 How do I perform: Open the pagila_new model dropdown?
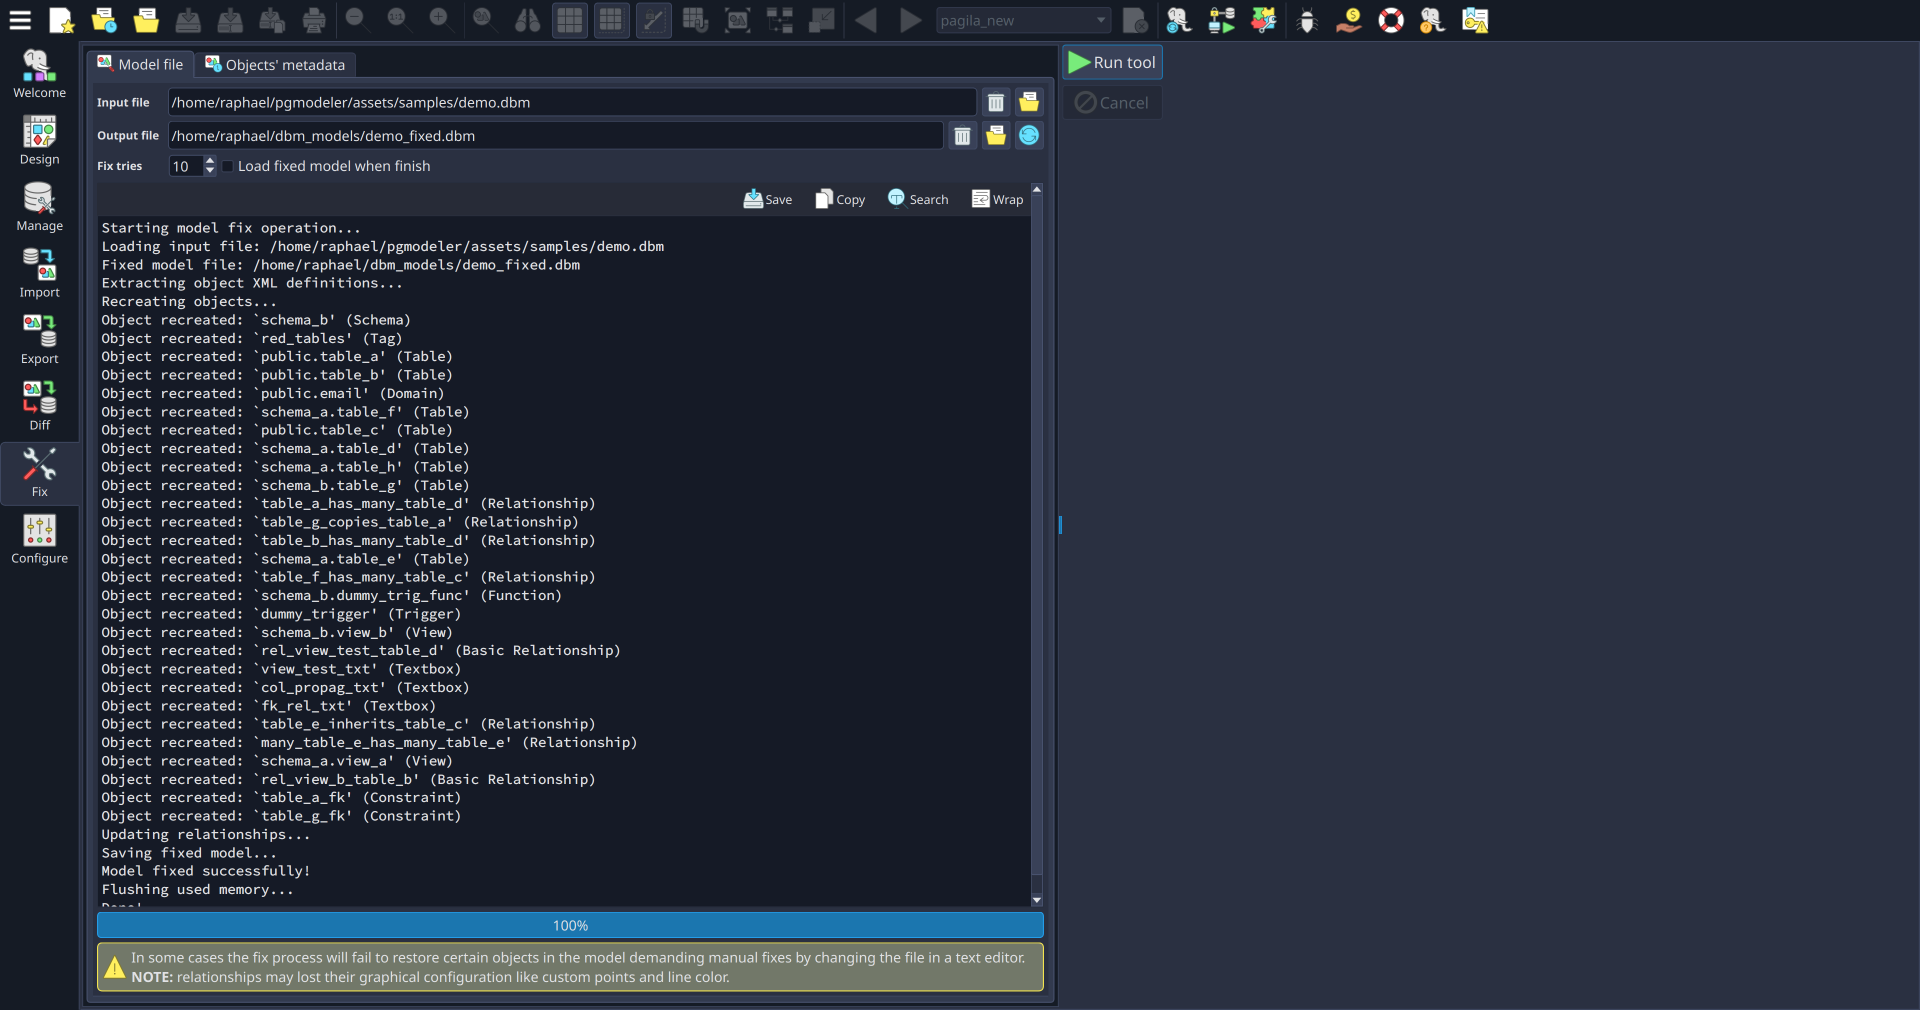point(1022,20)
